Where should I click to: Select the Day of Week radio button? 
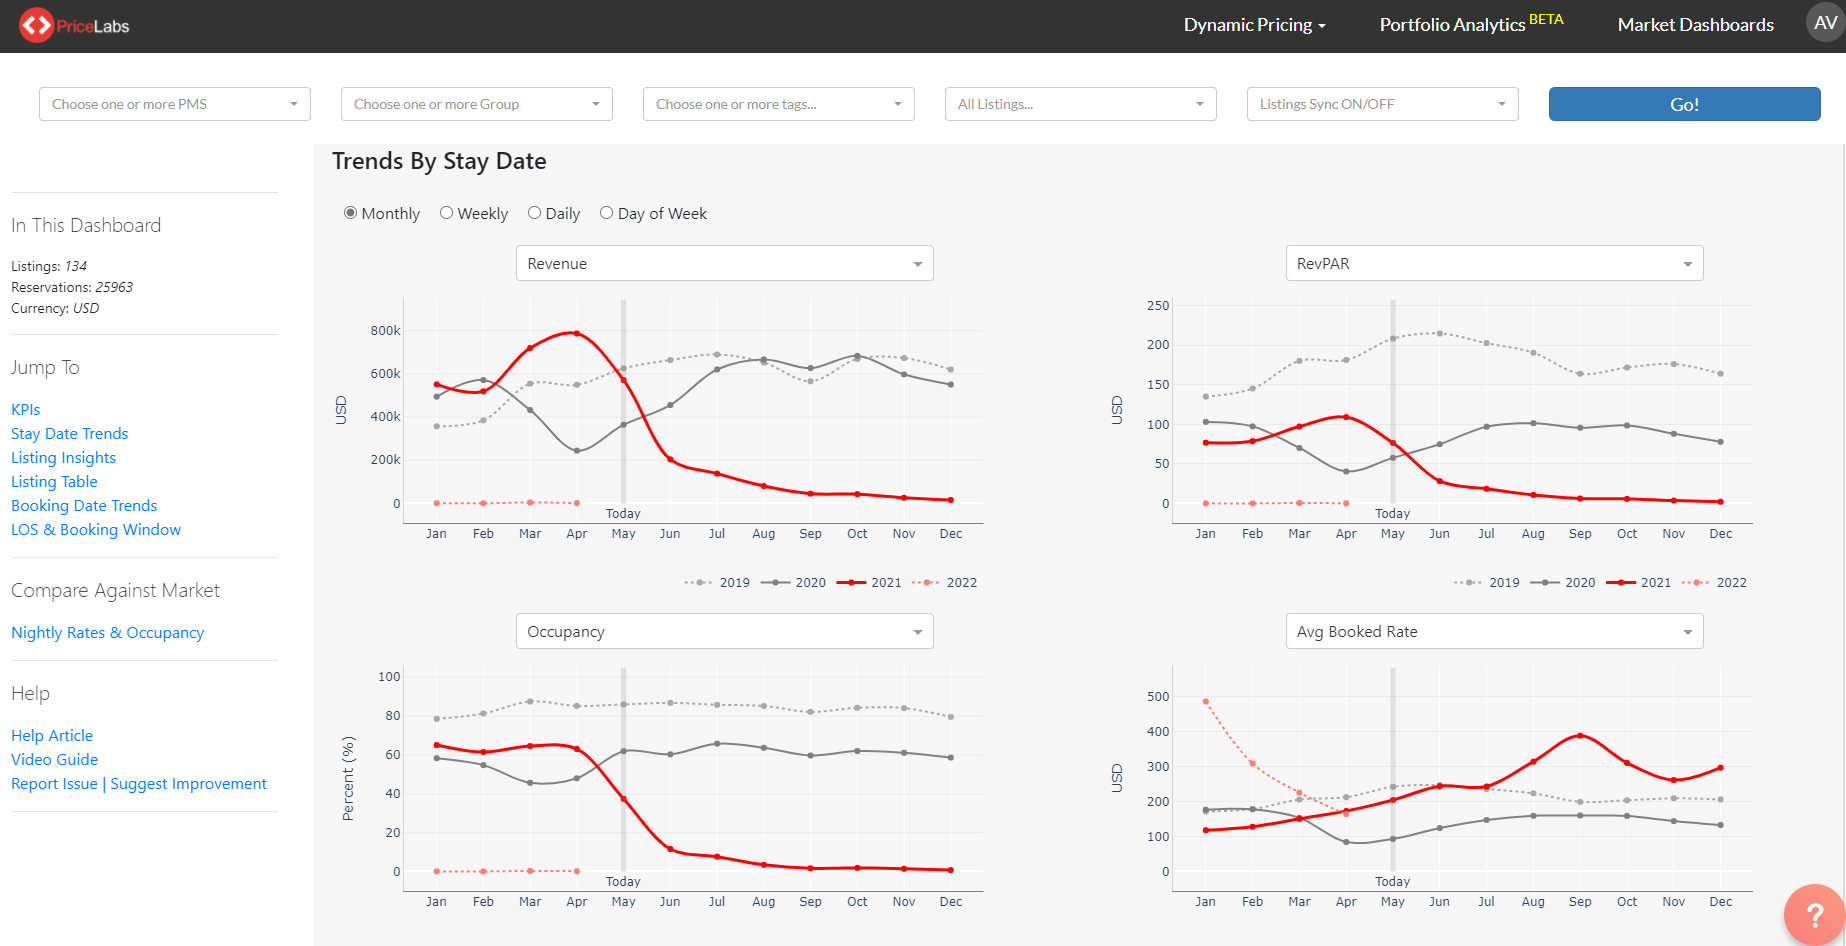[606, 213]
